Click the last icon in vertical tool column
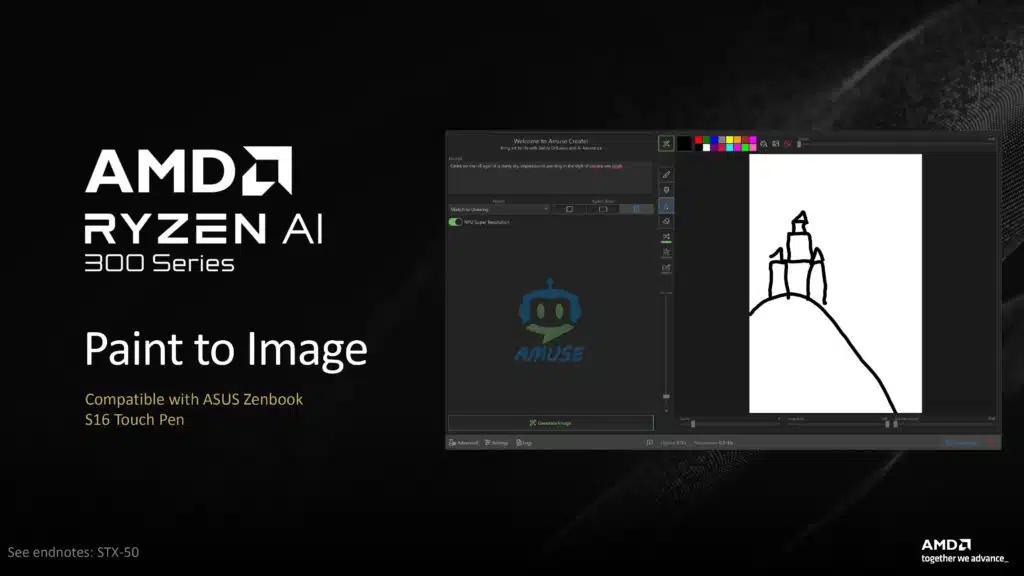 (x=666, y=268)
